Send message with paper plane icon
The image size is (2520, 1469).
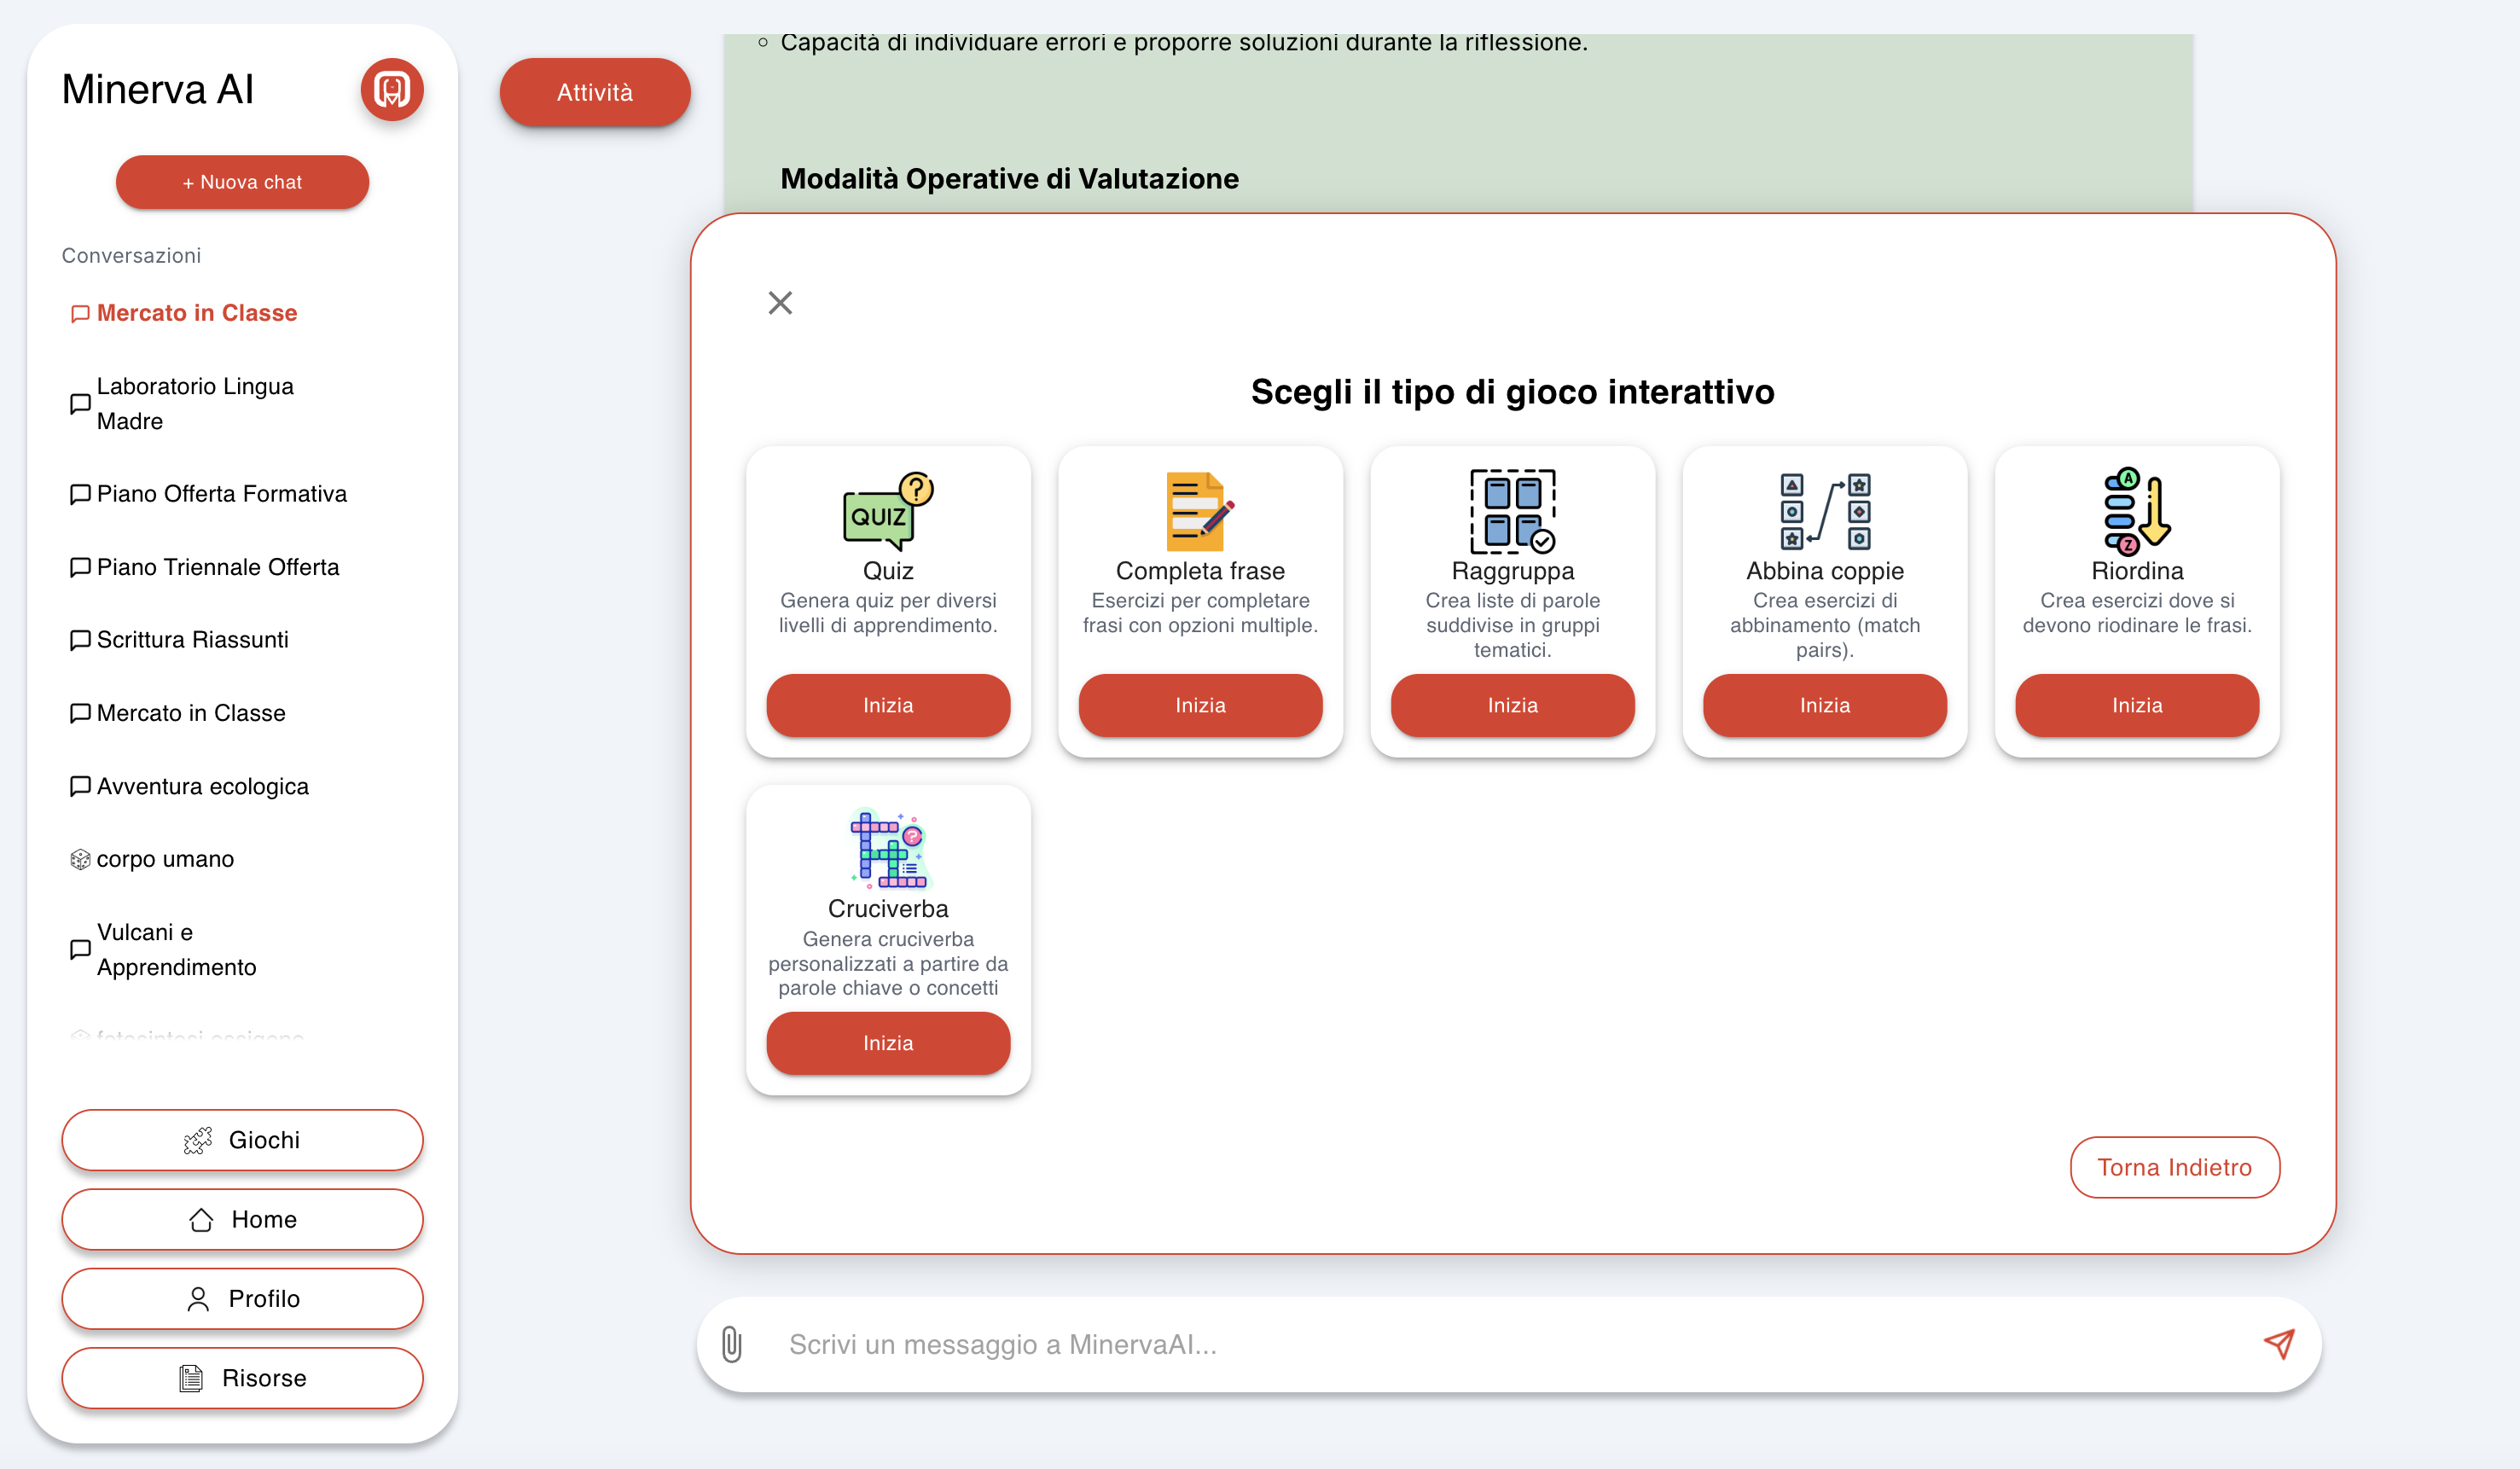coord(2278,1343)
